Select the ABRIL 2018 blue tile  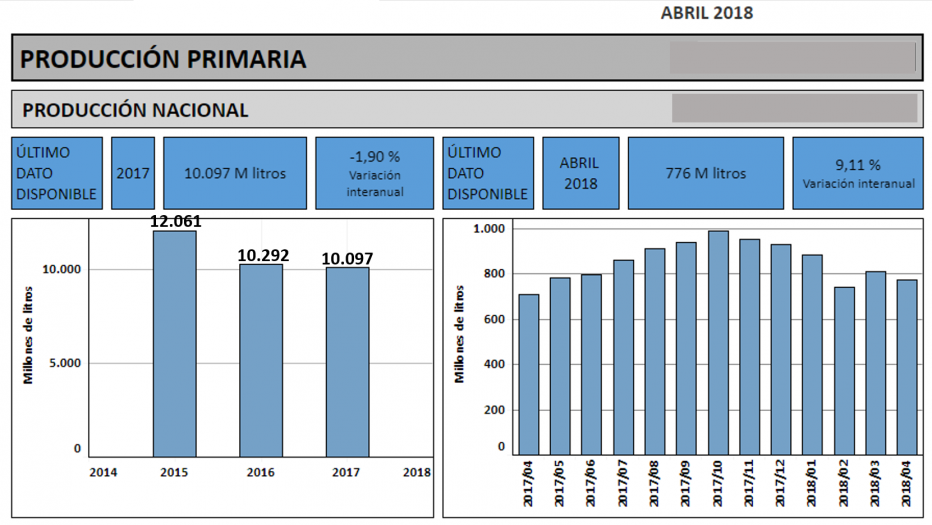click(x=579, y=173)
